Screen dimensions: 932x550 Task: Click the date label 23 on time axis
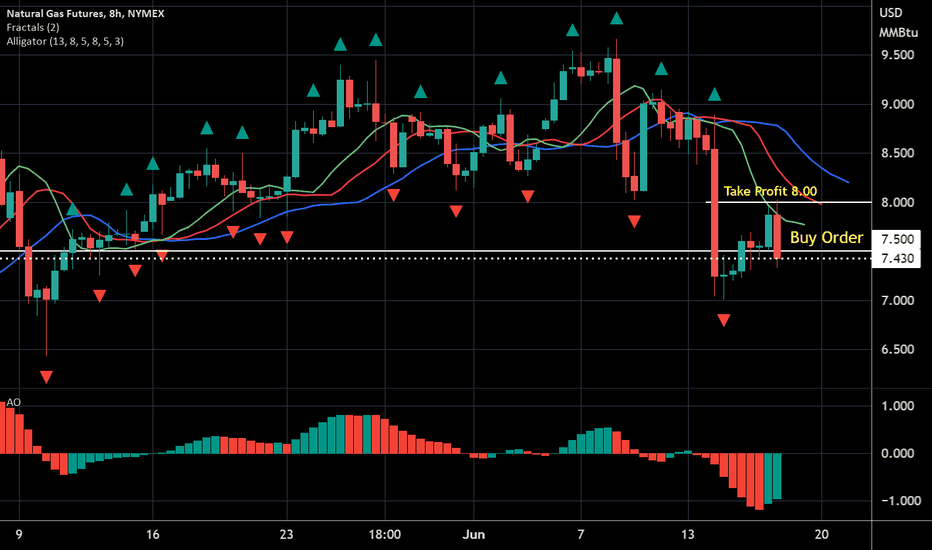[x=286, y=535]
